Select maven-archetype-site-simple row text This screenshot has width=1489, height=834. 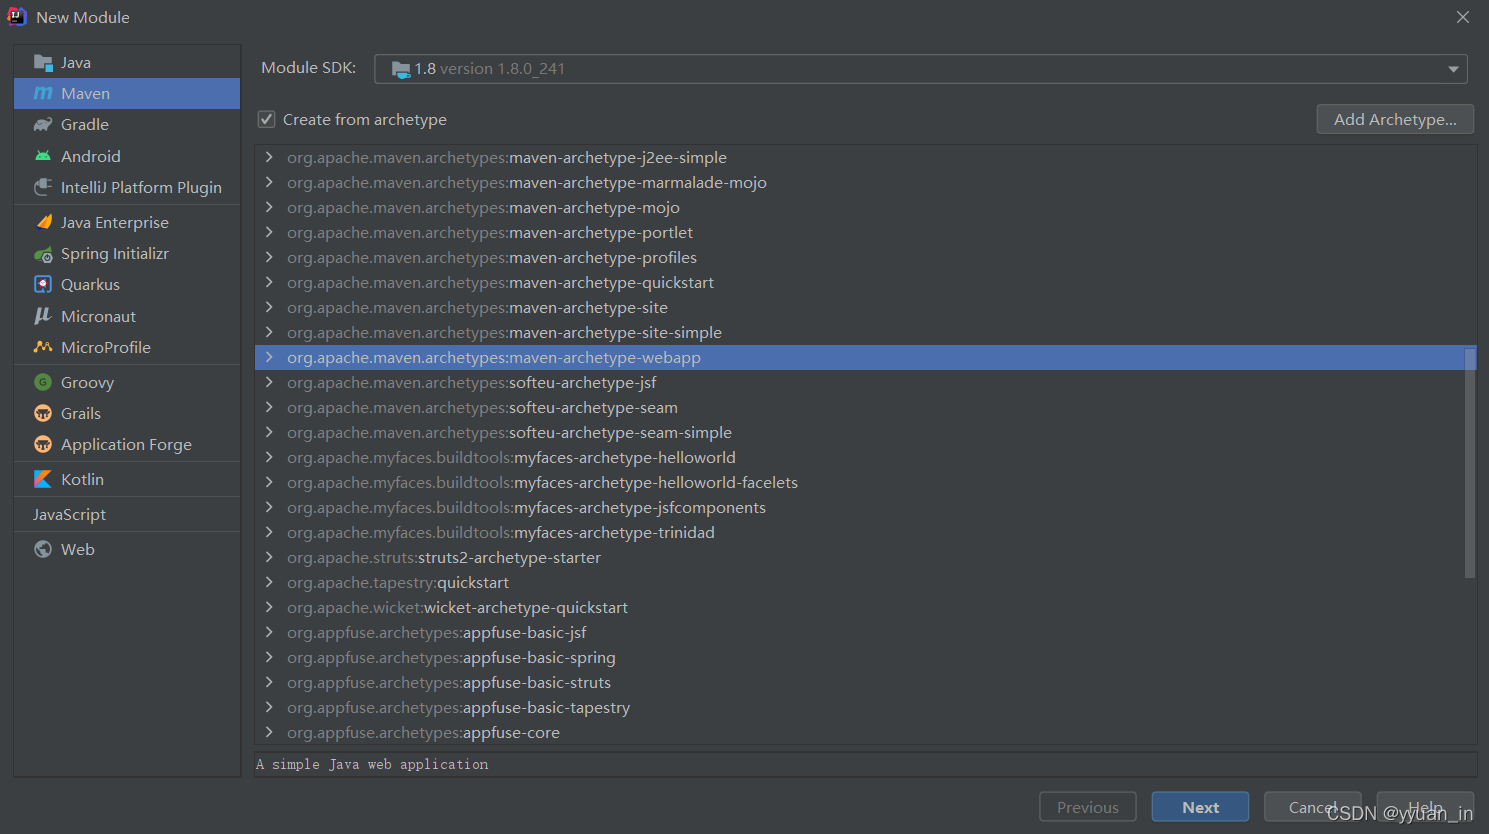pos(504,333)
